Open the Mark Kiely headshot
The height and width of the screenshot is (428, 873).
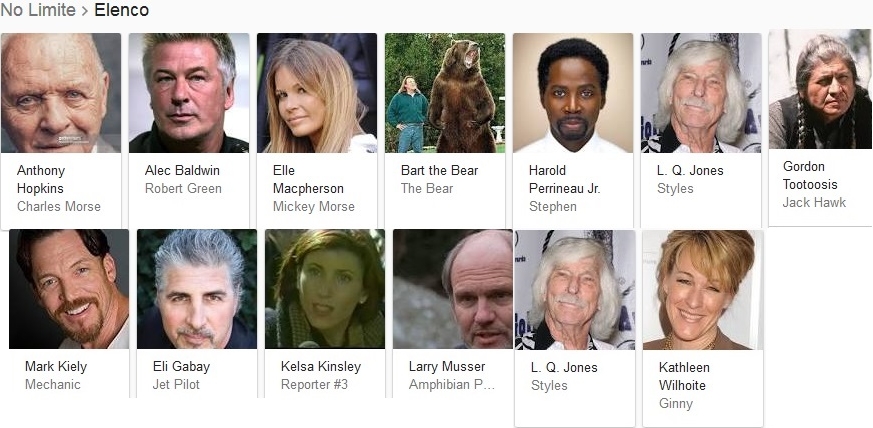click(69, 289)
